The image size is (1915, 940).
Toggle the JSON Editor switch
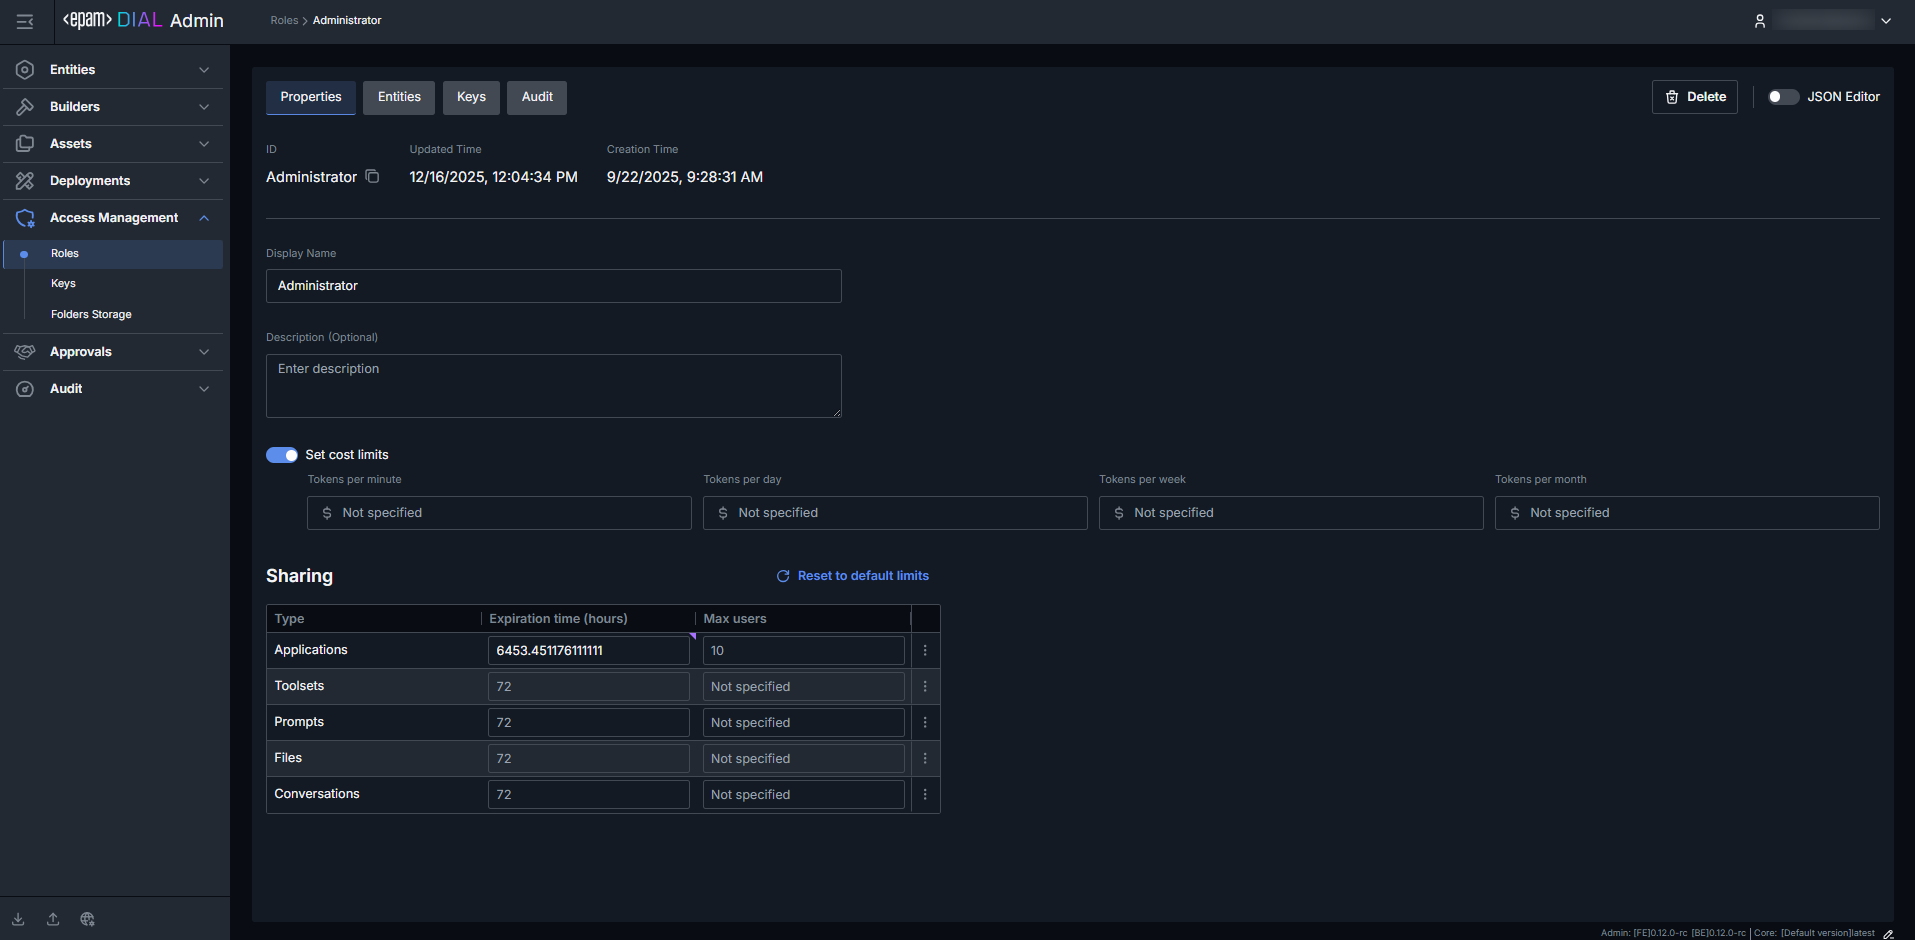(x=1782, y=97)
